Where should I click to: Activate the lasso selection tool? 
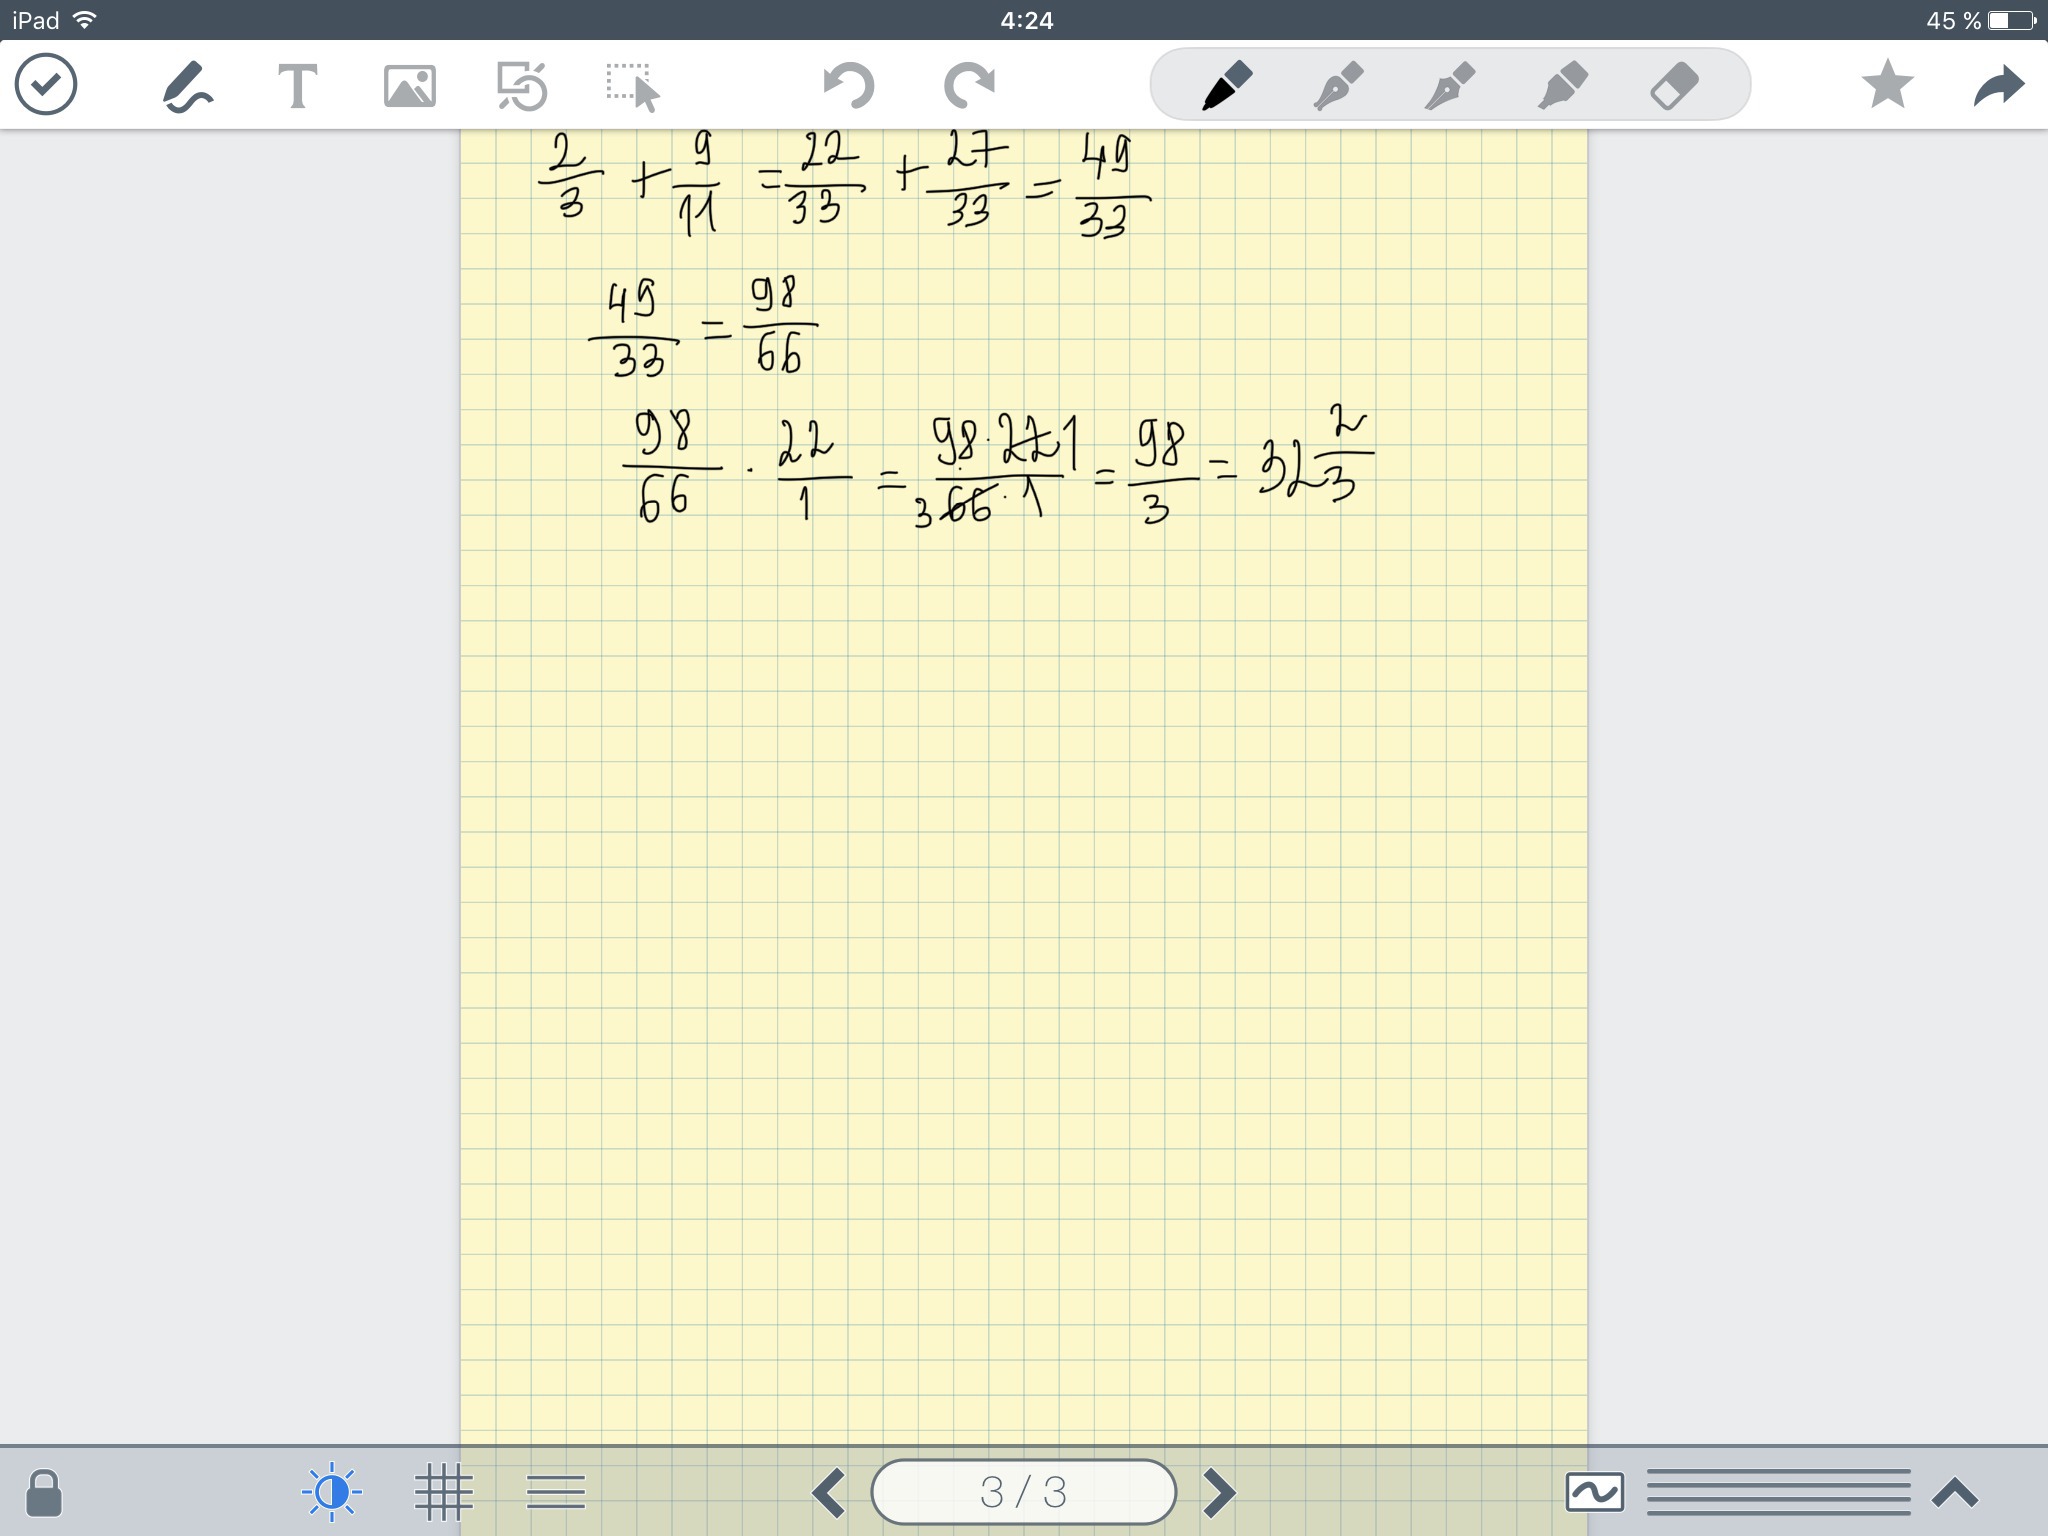point(633,87)
